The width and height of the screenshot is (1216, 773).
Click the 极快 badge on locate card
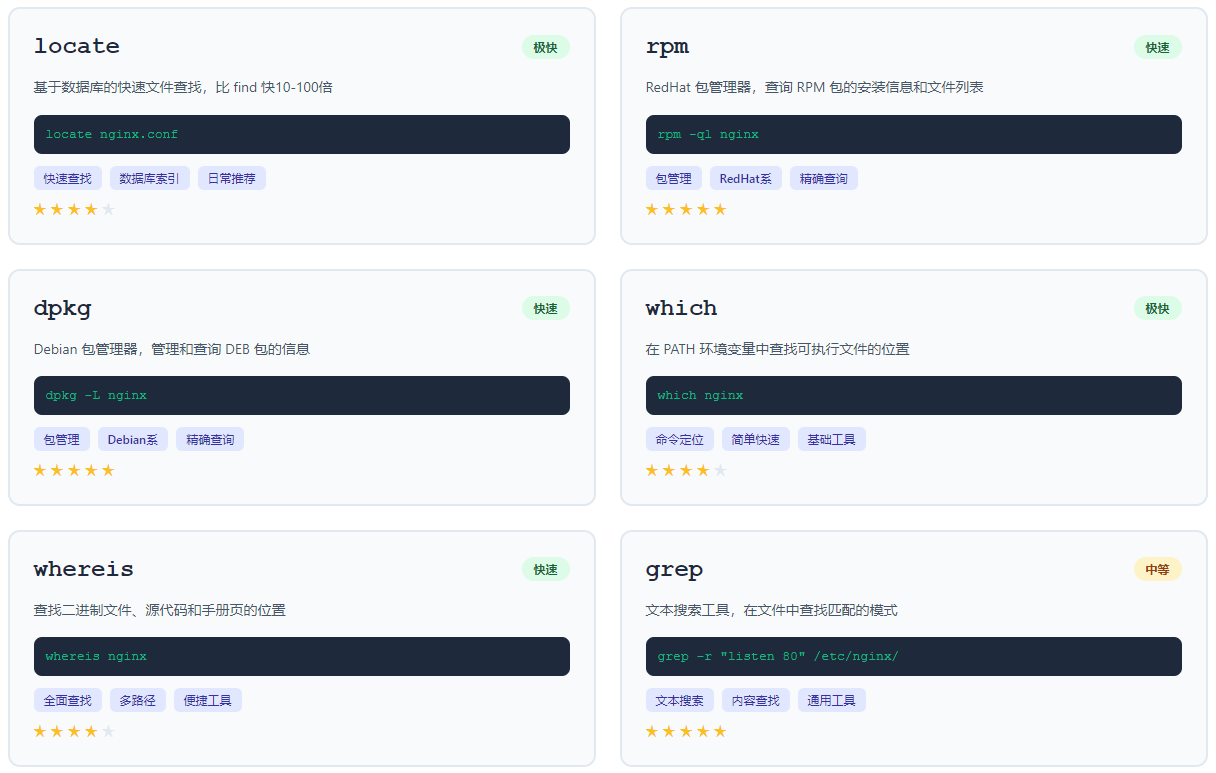(545, 47)
